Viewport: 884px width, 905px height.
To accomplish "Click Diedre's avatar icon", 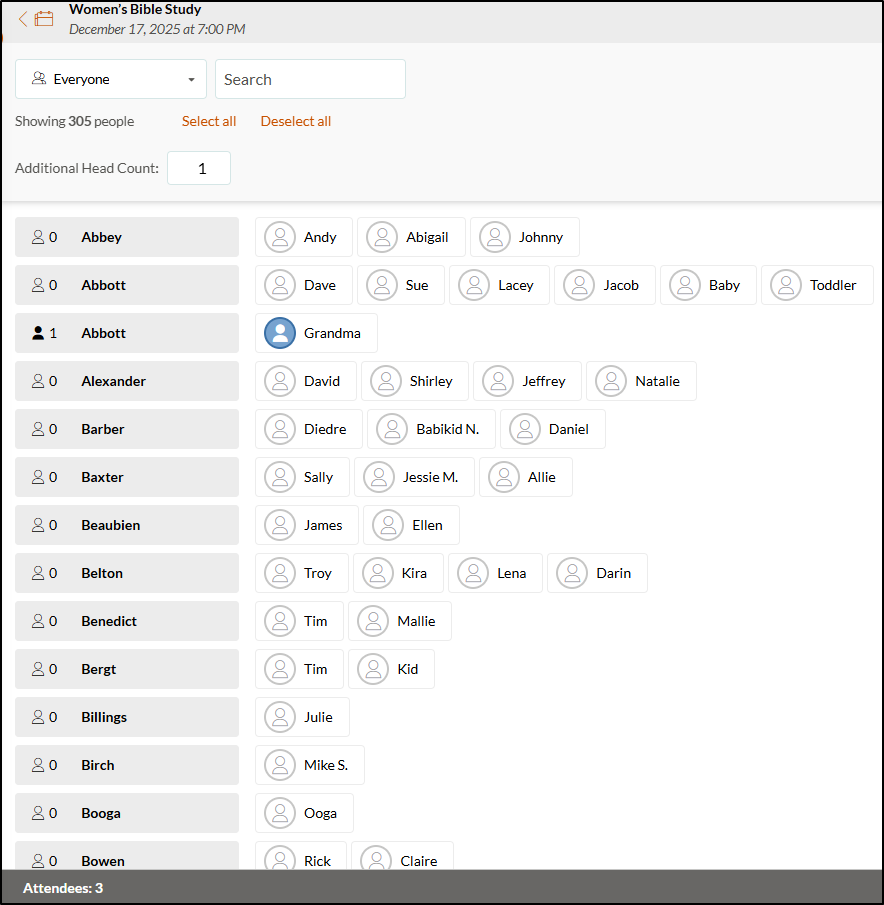I will point(280,429).
